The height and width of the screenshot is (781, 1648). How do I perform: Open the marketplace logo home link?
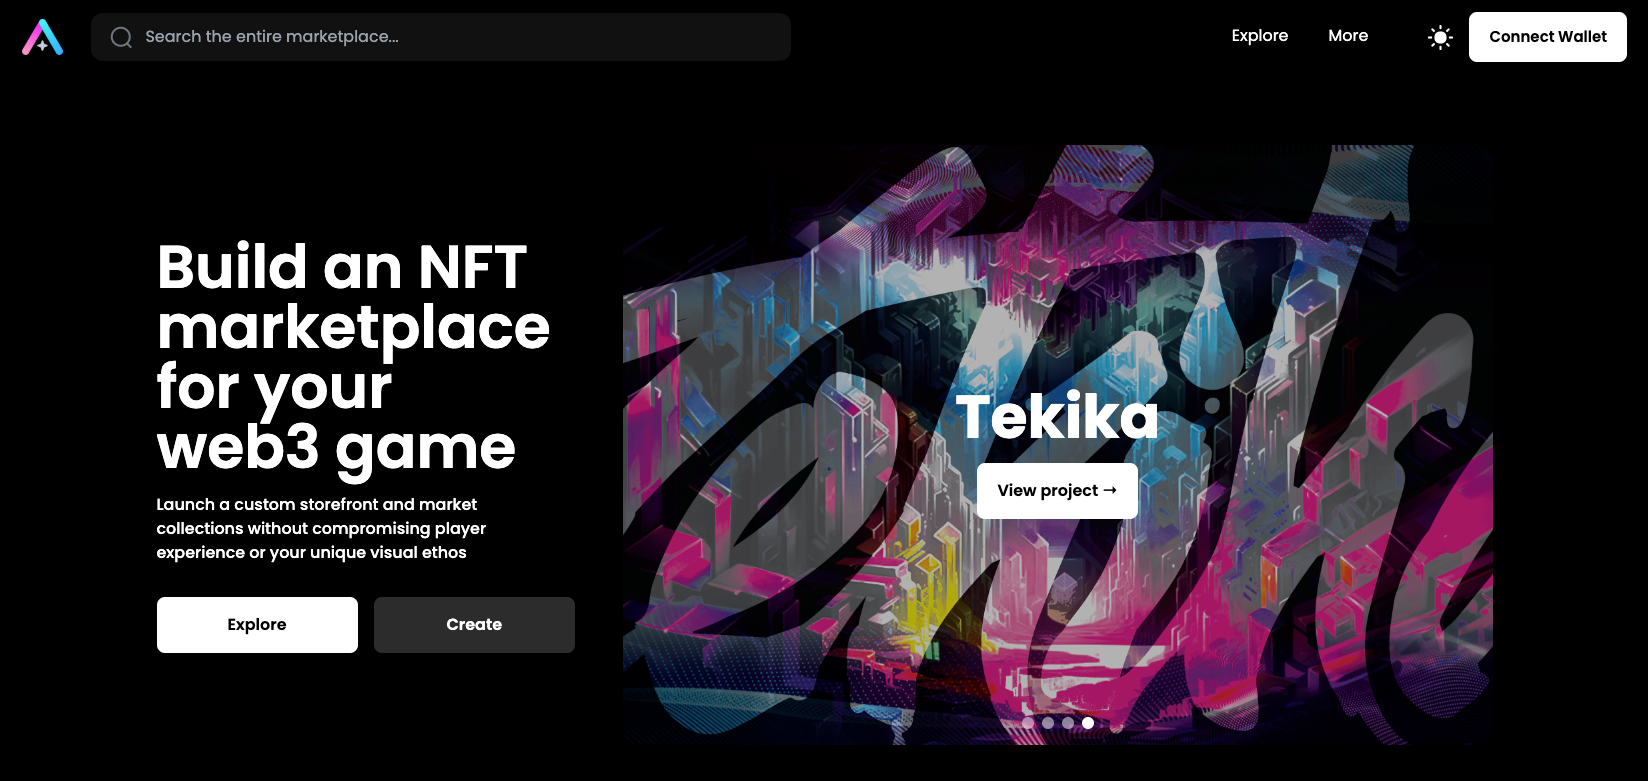pos(43,37)
